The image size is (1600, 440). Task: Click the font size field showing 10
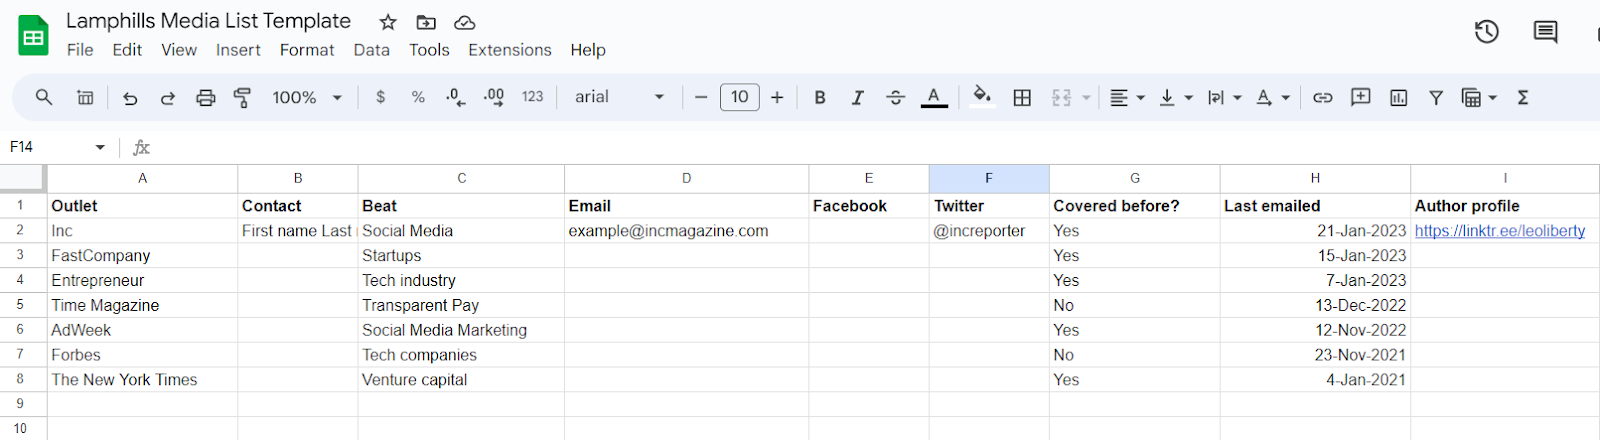point(740,97)
